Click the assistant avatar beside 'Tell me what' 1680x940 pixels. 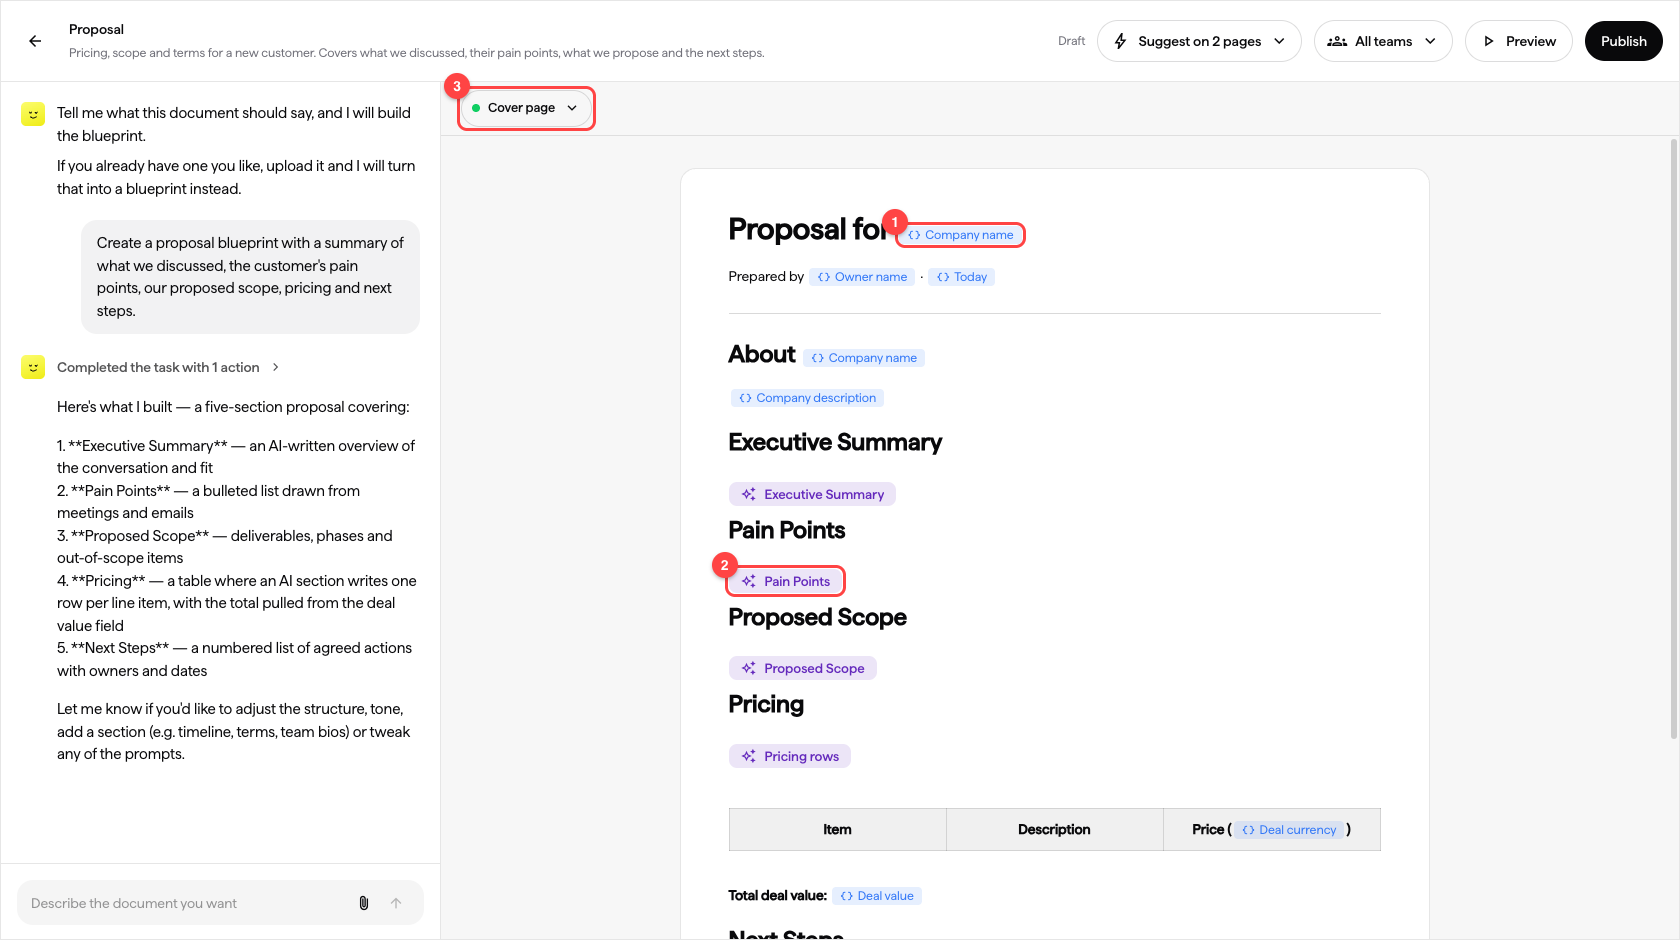(33, 114)
